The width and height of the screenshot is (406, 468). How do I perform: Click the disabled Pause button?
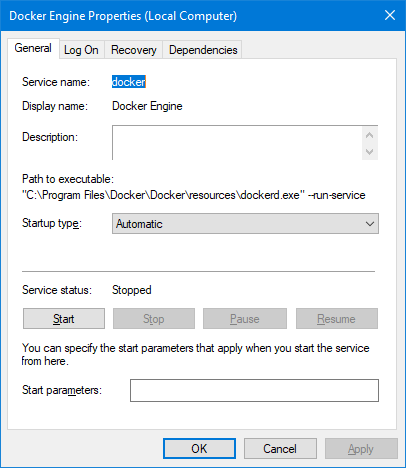(245, 319)
